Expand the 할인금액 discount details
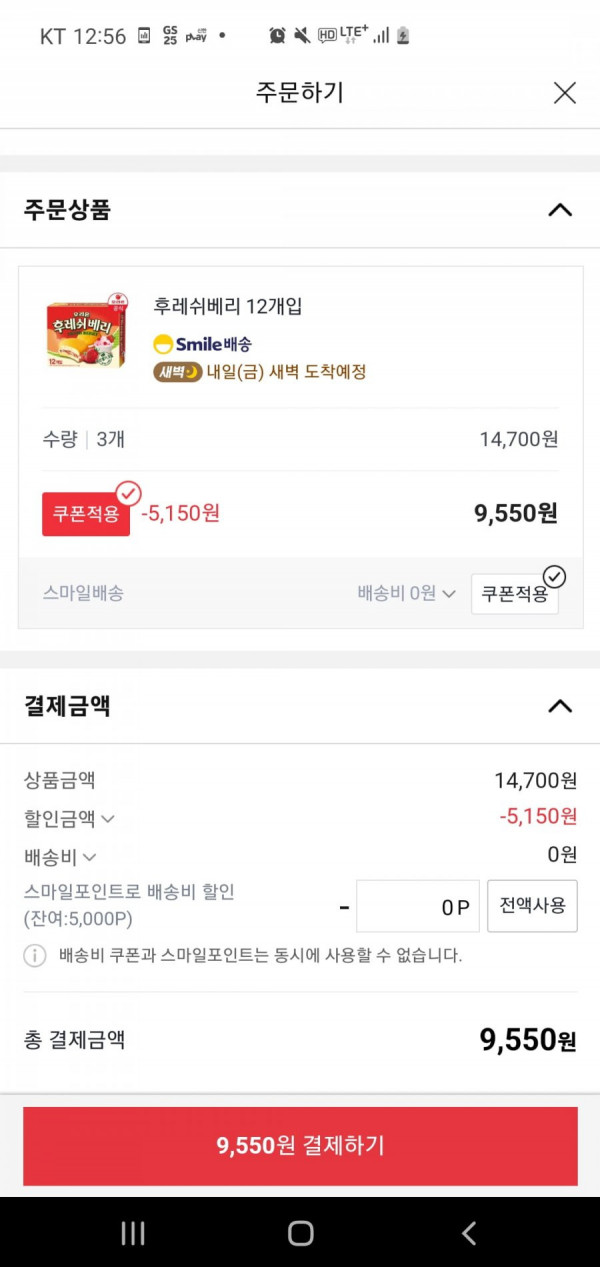The height and width of the screenshot is (1267, 600). click(69, 819)
